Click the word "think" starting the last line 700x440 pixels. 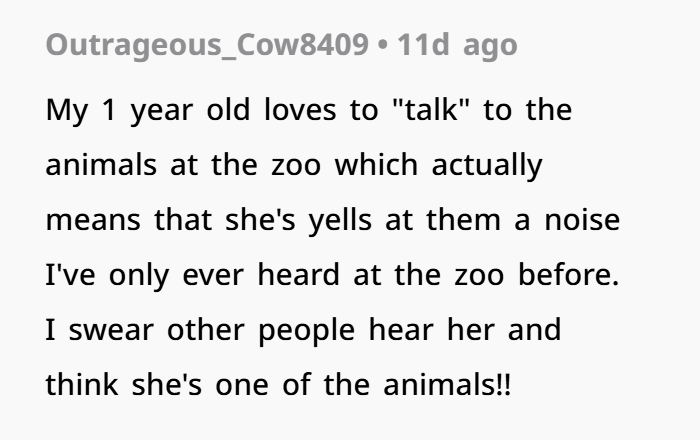coord(82,384)
